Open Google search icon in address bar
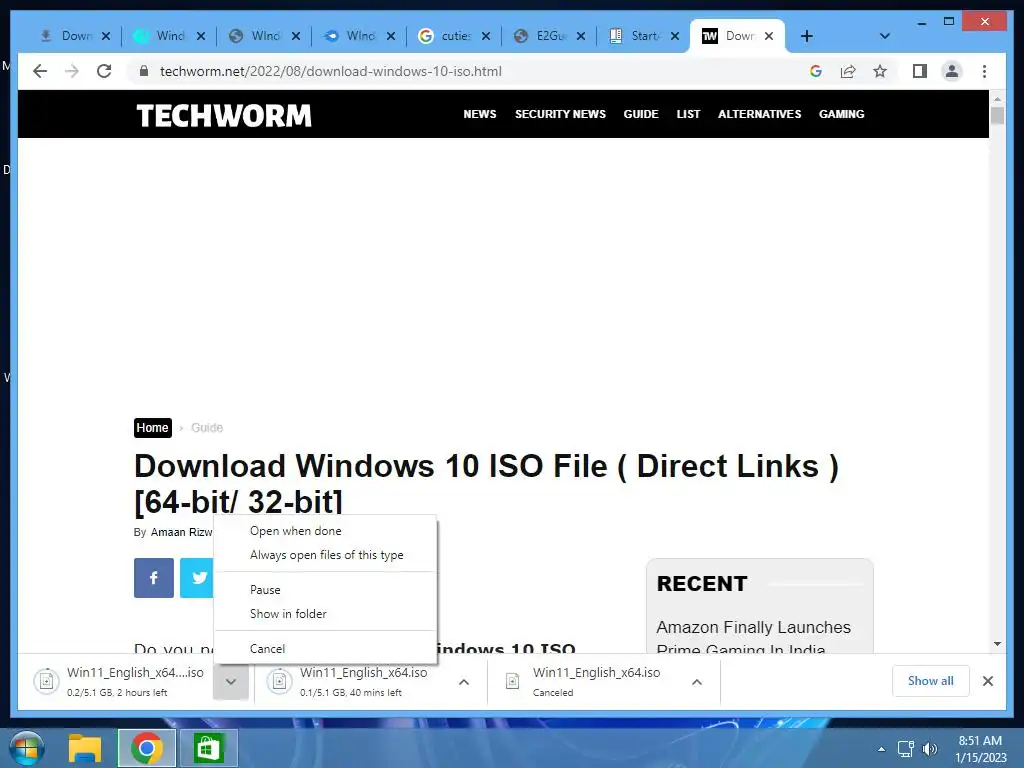This screenshot has width=1024, height=768. 816,71
